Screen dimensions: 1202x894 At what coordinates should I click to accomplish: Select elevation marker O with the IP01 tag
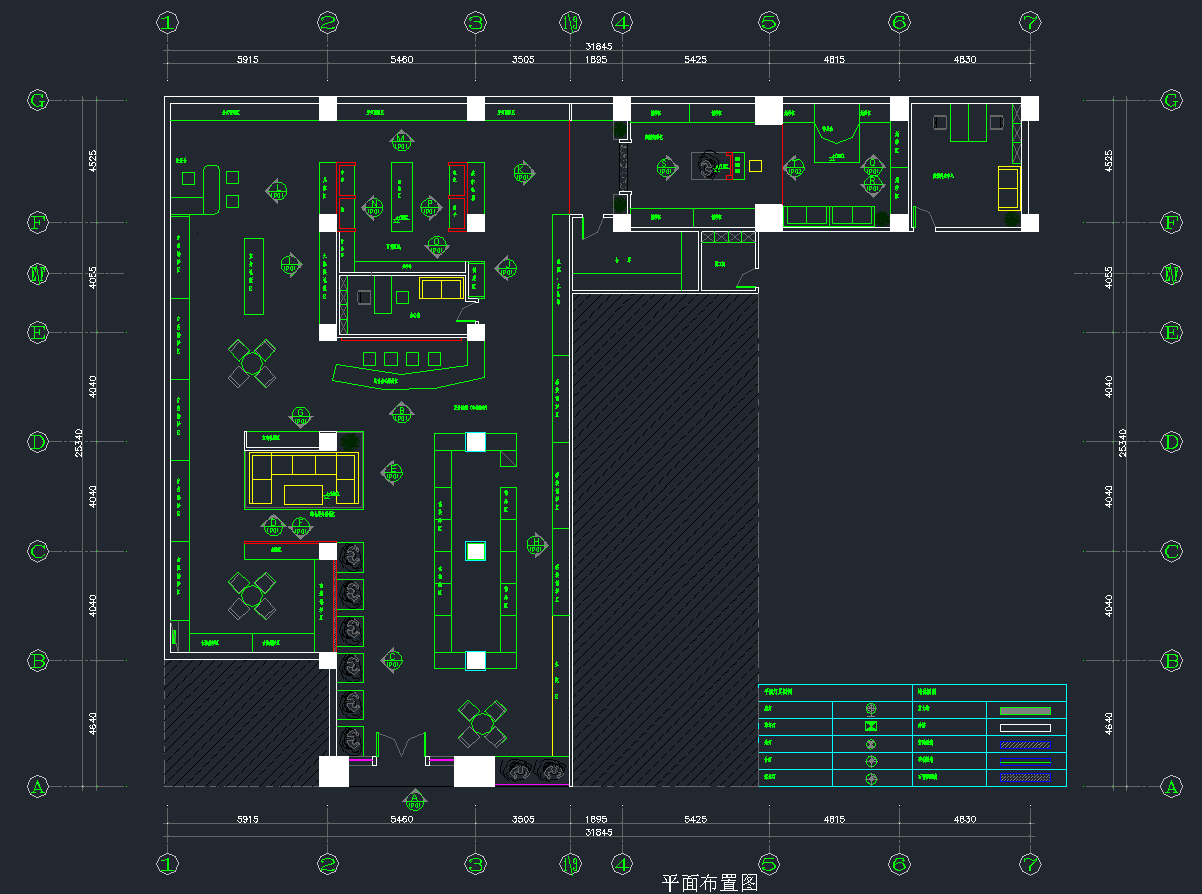tap(437, 244)
